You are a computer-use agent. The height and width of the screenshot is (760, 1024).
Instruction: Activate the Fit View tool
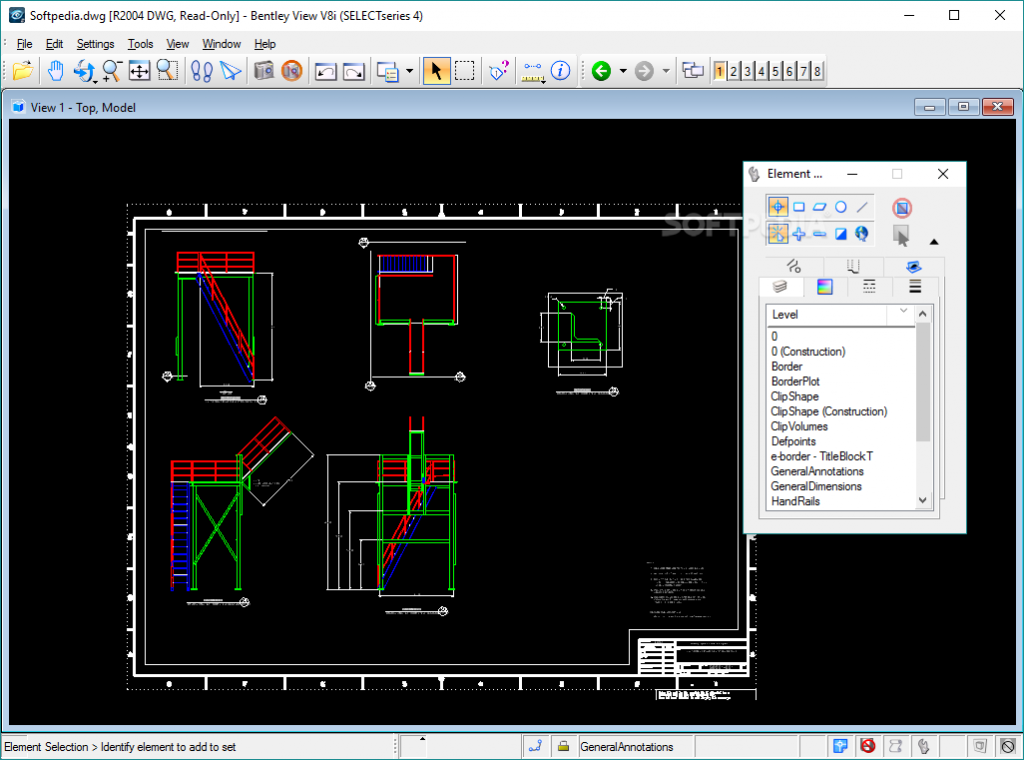point(137,71)
